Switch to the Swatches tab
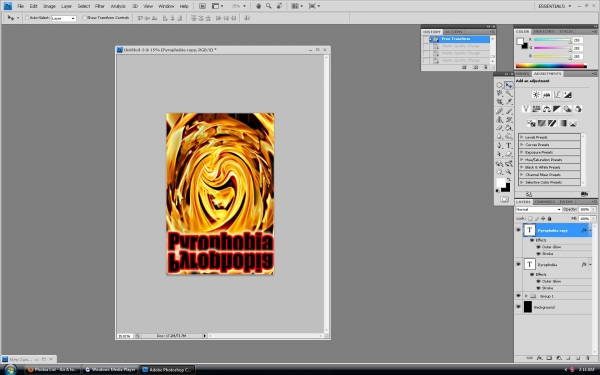Image resolution: width=600 pixels, height=375 pixels. click(544, 31)
